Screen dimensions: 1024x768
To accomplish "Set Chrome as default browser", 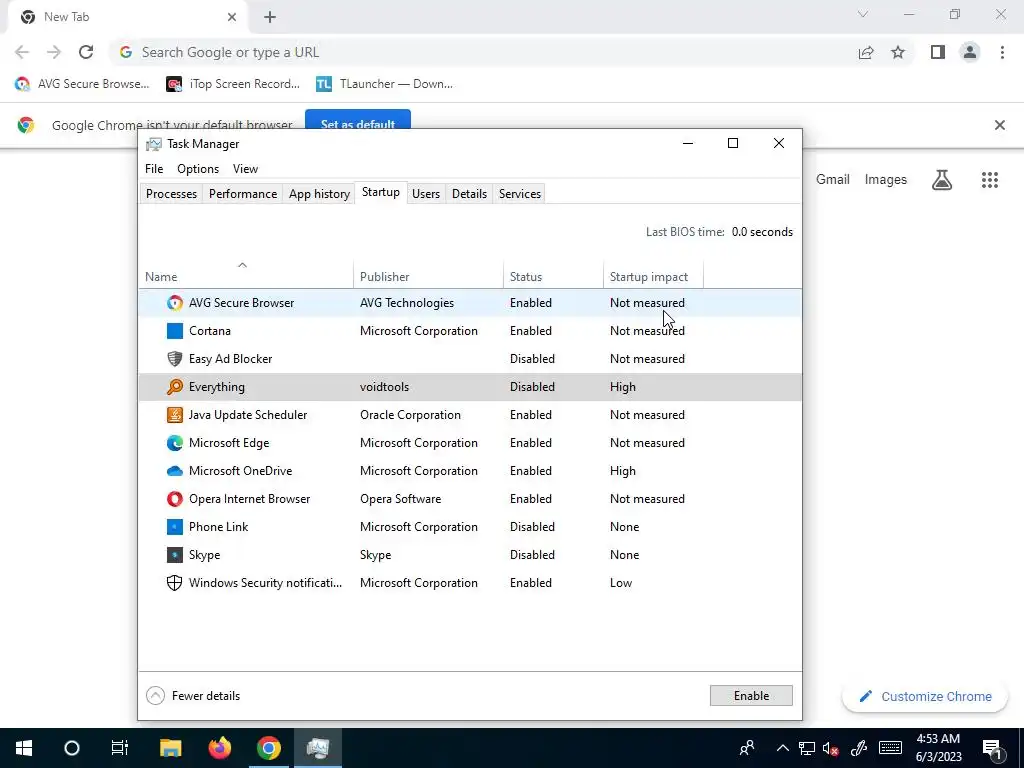I will pos(358,121).
